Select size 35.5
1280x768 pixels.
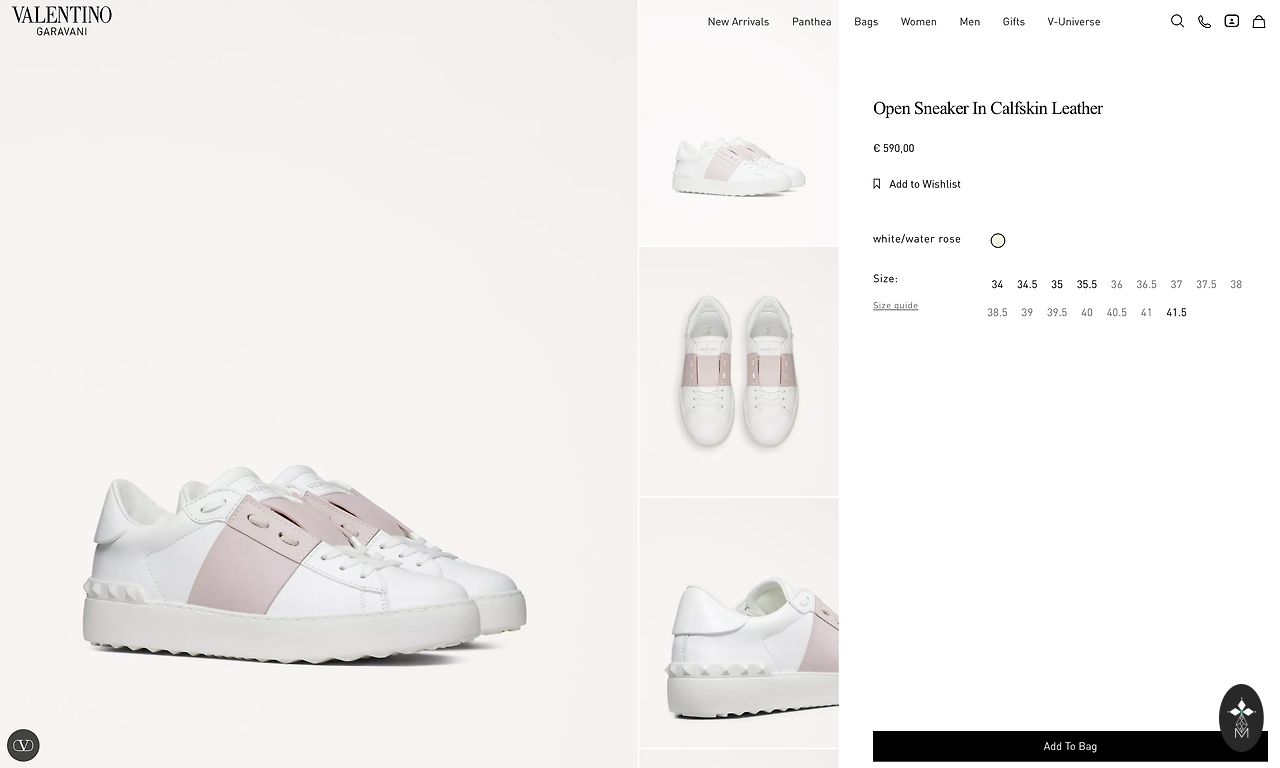pyautogui.click(x=1086, y=285)
